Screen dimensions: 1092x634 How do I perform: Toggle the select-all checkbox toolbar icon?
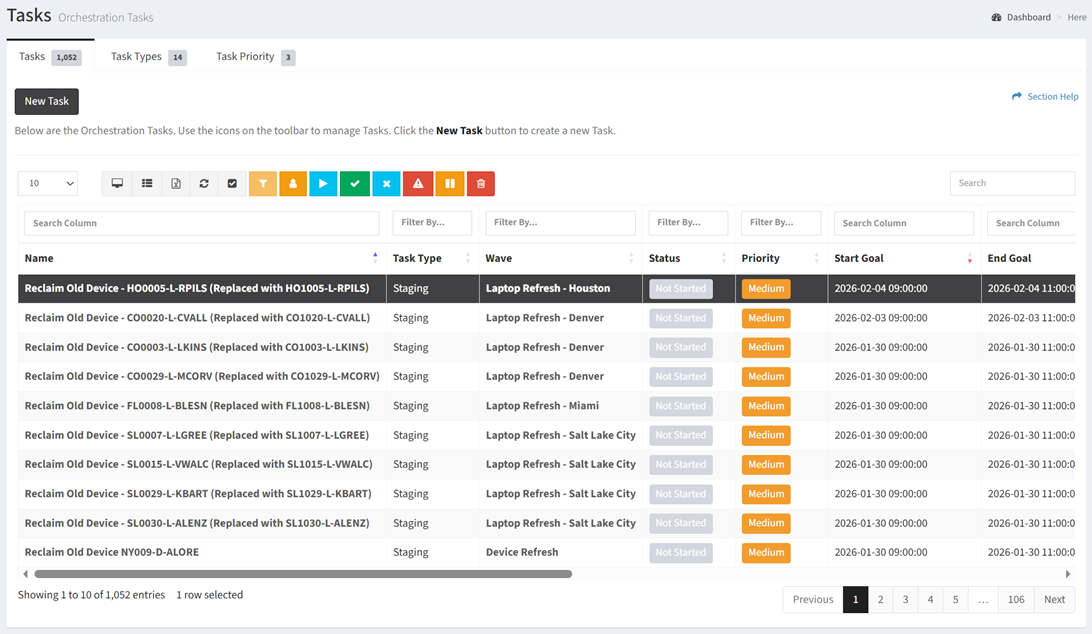pos(232,184)
